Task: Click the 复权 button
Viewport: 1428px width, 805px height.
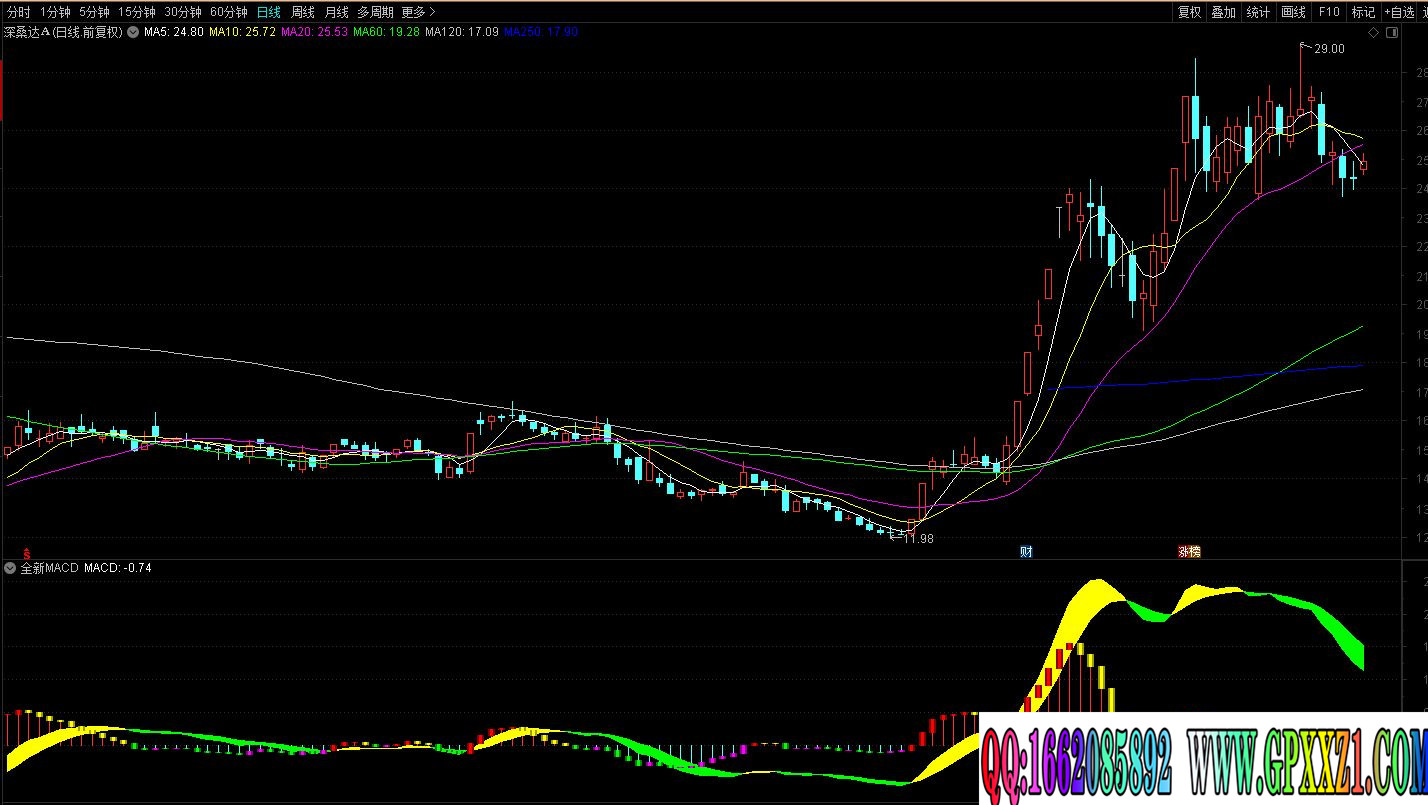Action: pos(1189,12)
